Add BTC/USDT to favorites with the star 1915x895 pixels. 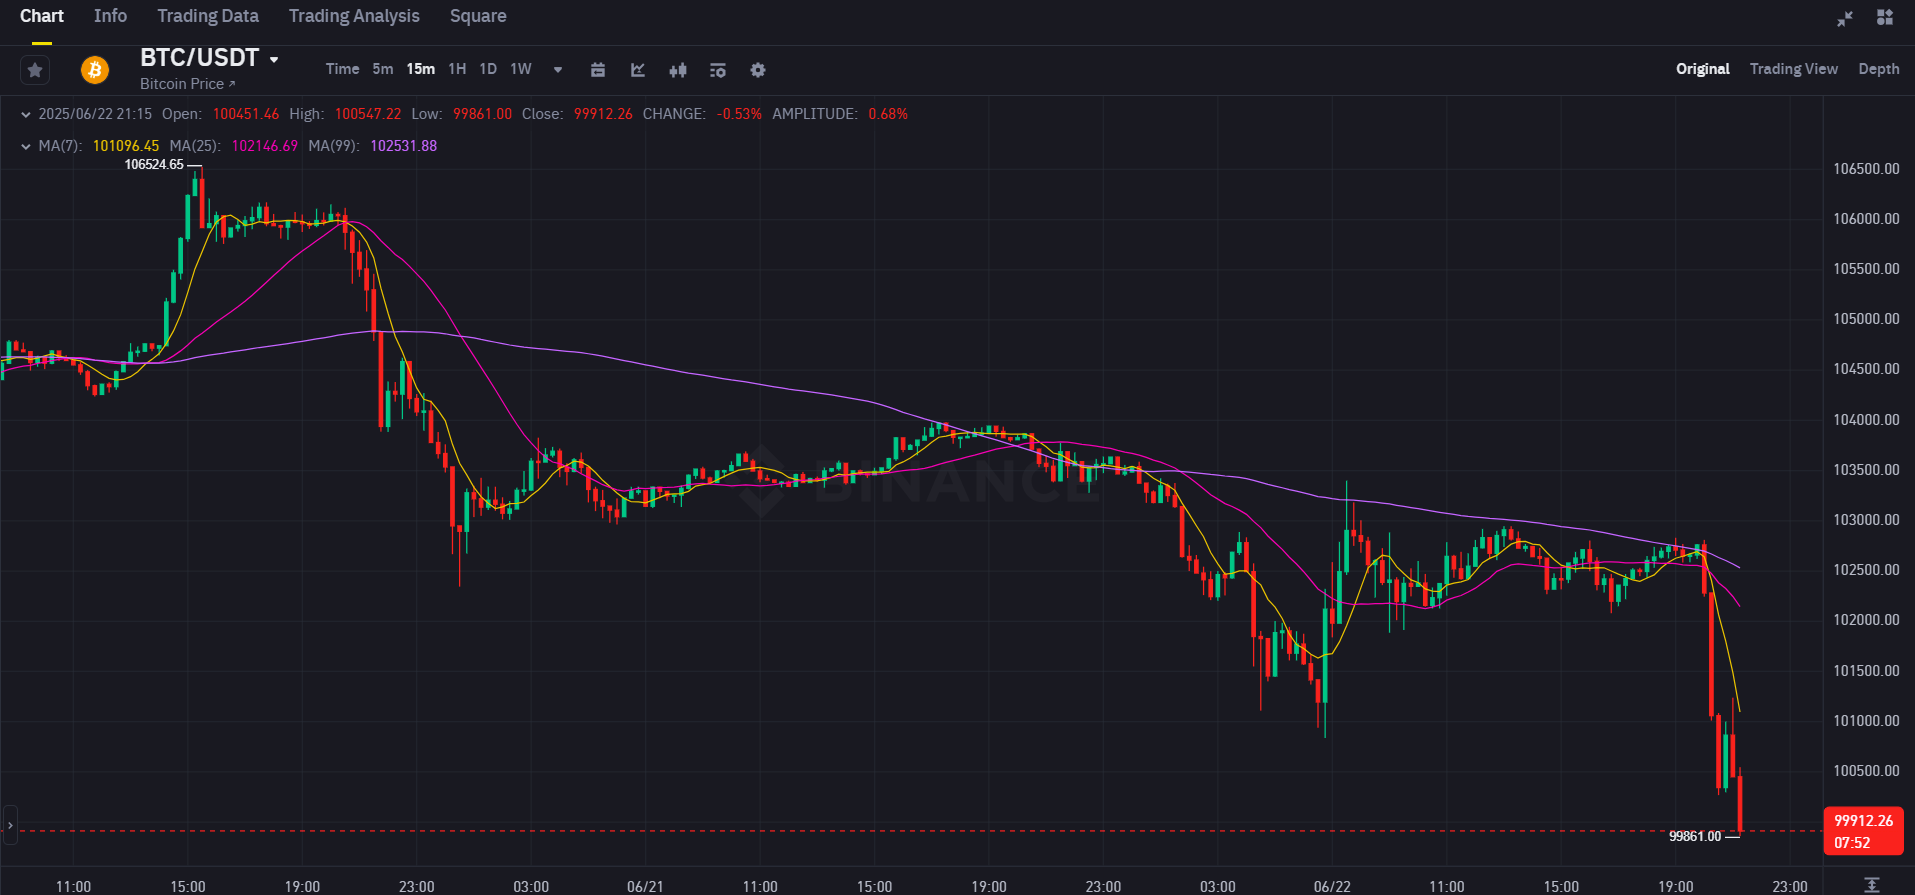[35, 70]
